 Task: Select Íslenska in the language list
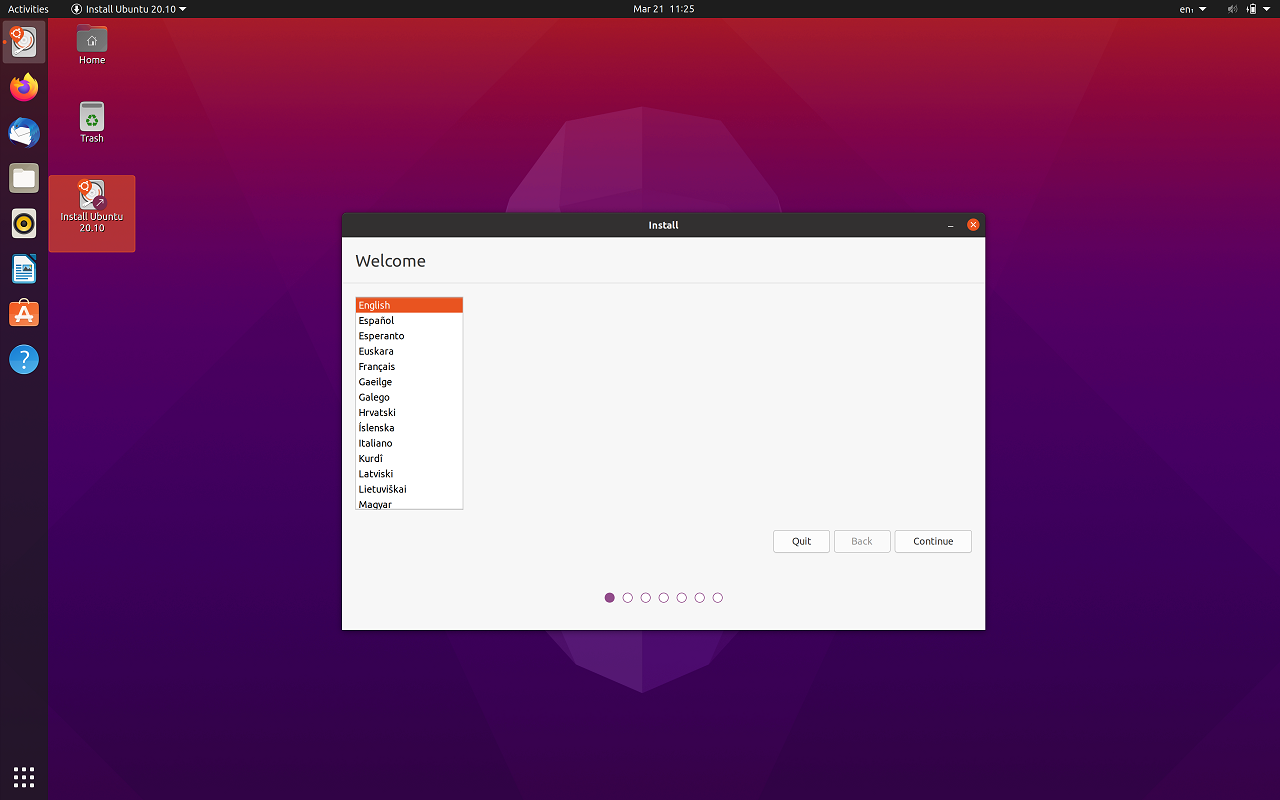click(409, 428)
